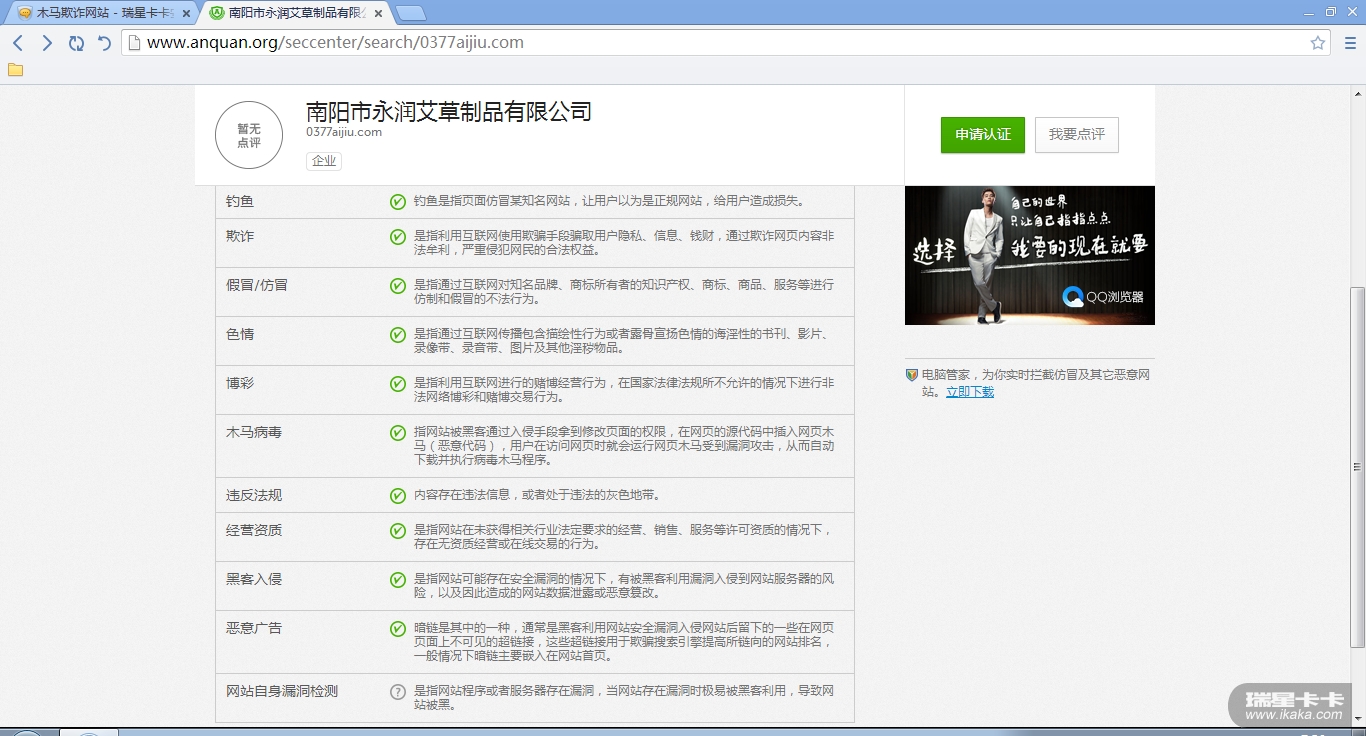The width and height of the screenshot is (1366, 736).
Task: Click the 暂无点评 rating circle
Action: (249, 135)
